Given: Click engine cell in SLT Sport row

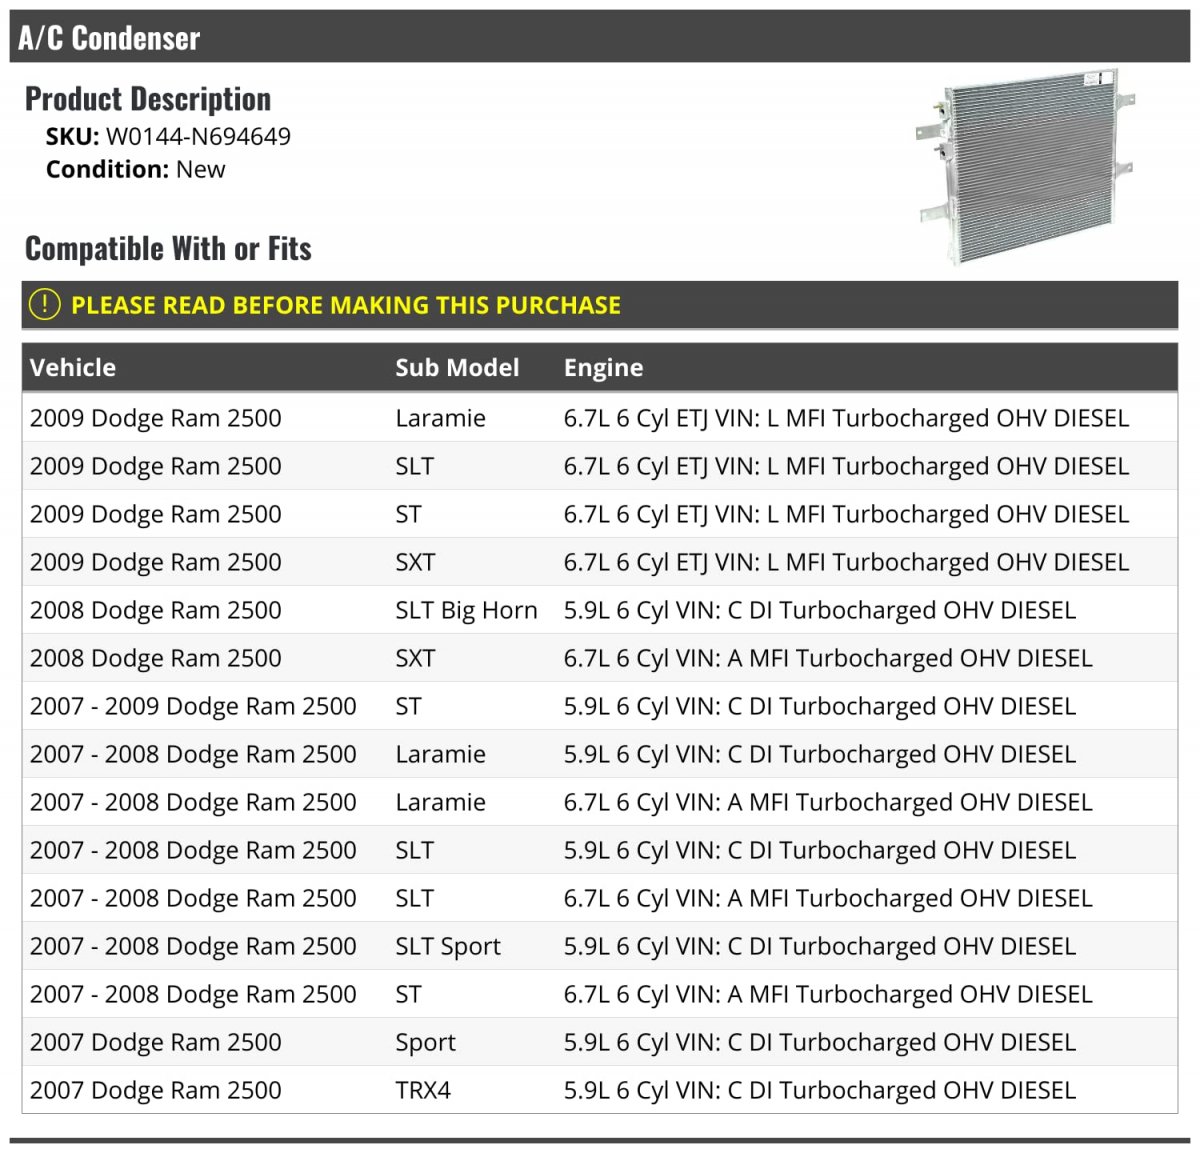Looking at the screenshot, I should pyautogui.click(x=820, y=946).
